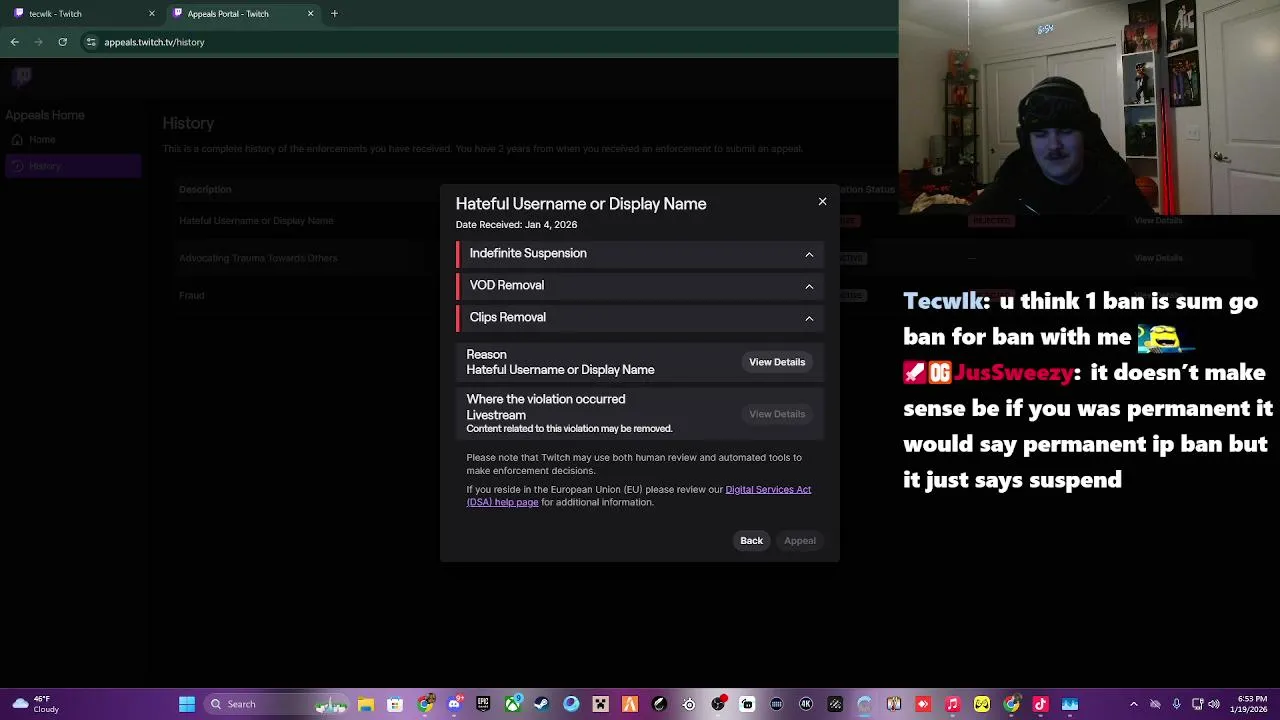This screenshot has height=720, width=1280.
Task: Click the disabled Appeal button
Action: [800, 541]
